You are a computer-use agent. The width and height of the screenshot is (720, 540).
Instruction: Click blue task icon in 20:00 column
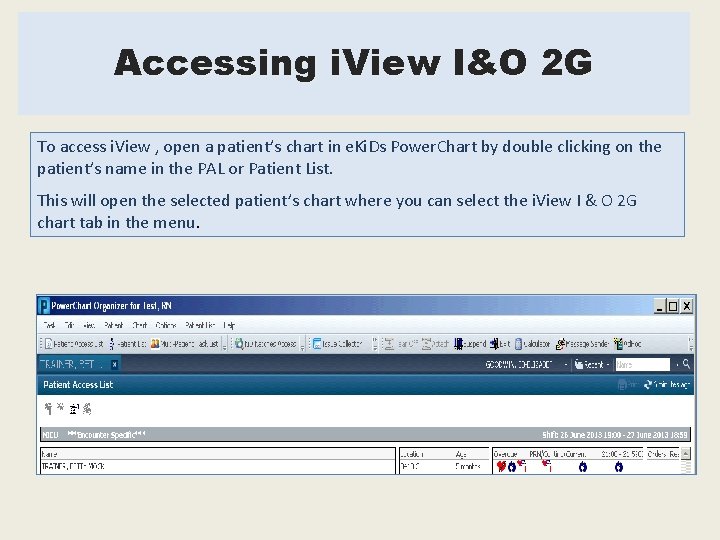(619, 467)
